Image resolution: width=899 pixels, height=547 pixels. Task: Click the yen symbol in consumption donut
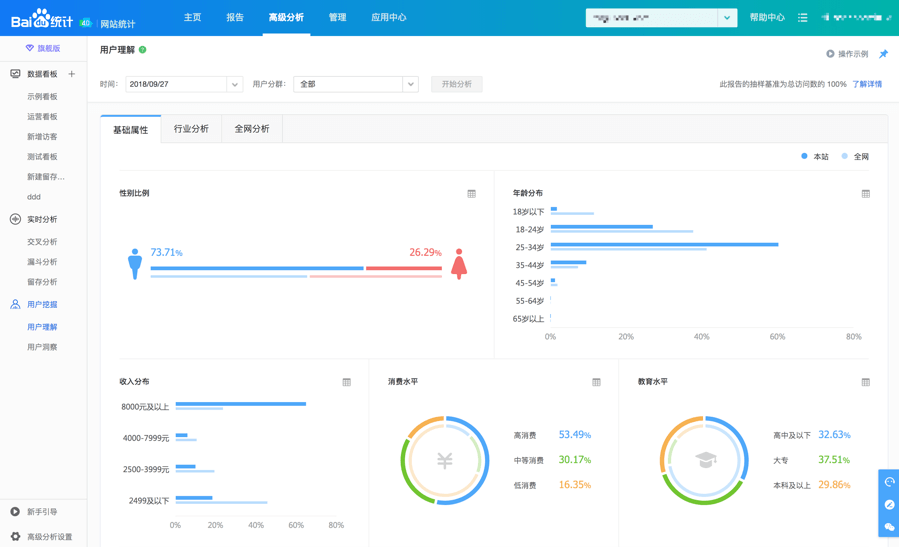445,460
